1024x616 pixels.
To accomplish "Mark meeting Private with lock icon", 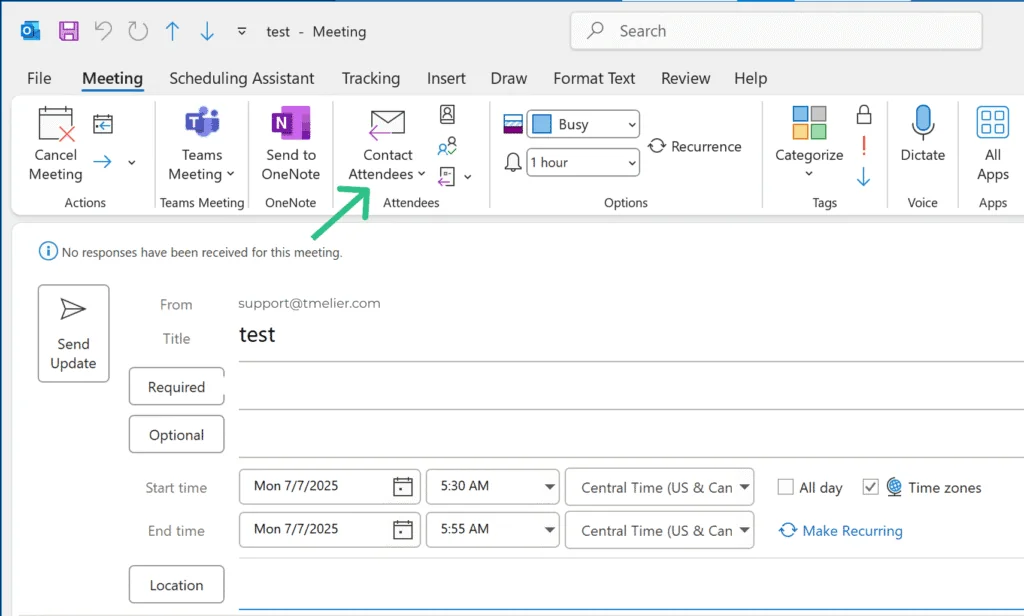I will pos(864,114).
